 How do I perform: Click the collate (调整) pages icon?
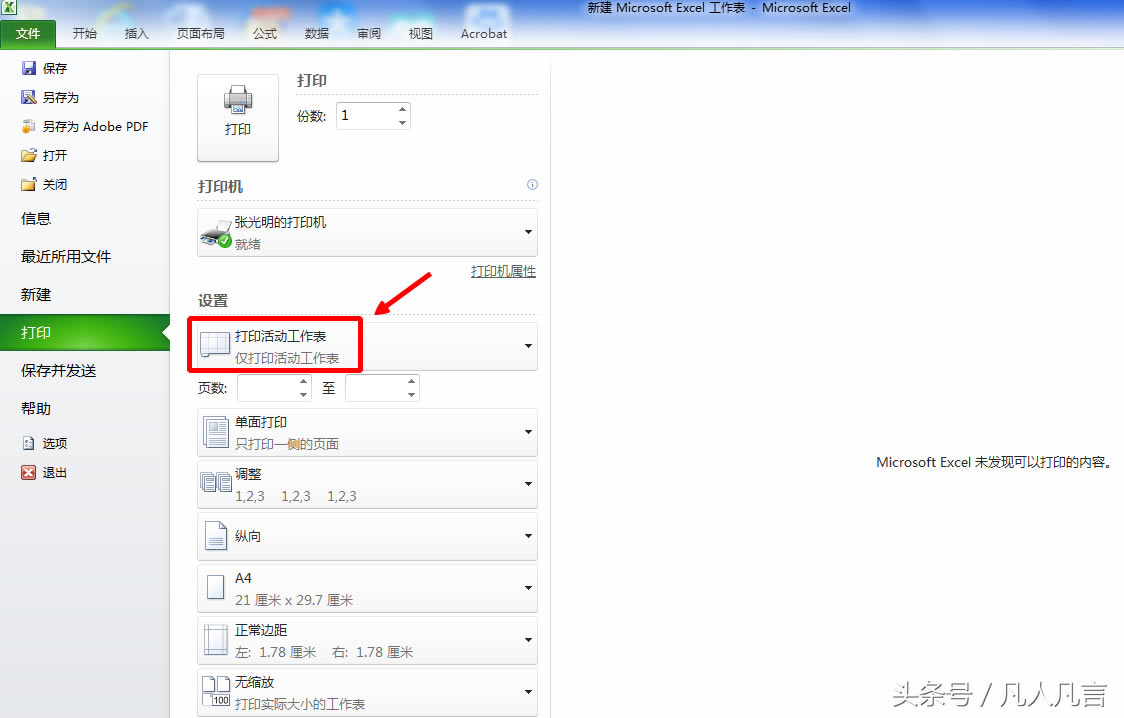point(216,482)
